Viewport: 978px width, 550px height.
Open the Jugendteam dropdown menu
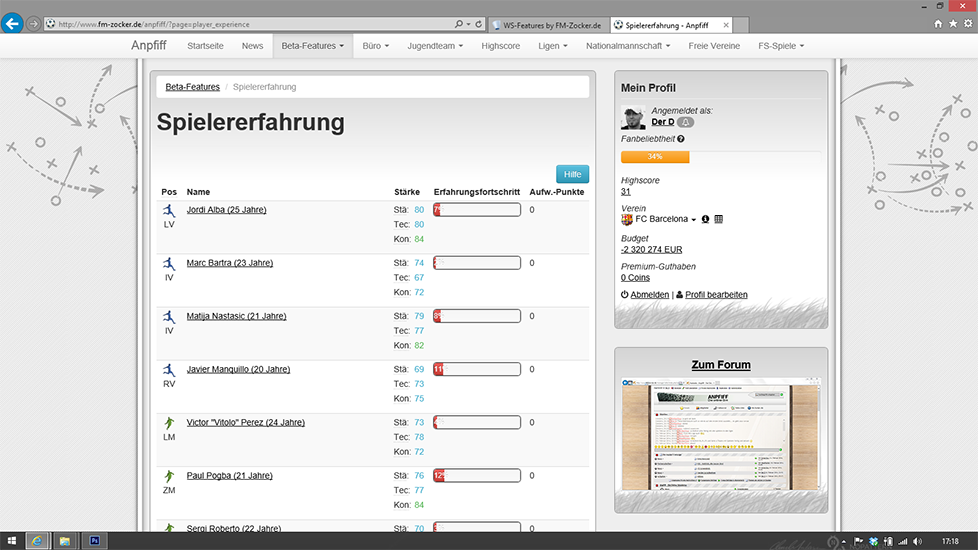435,46
